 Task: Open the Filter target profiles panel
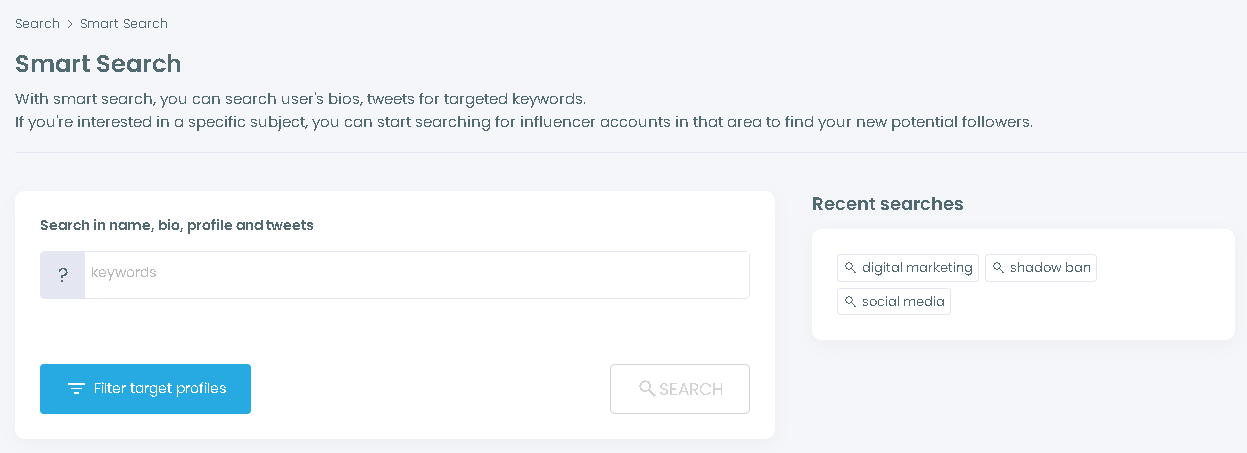pos(145,389)
